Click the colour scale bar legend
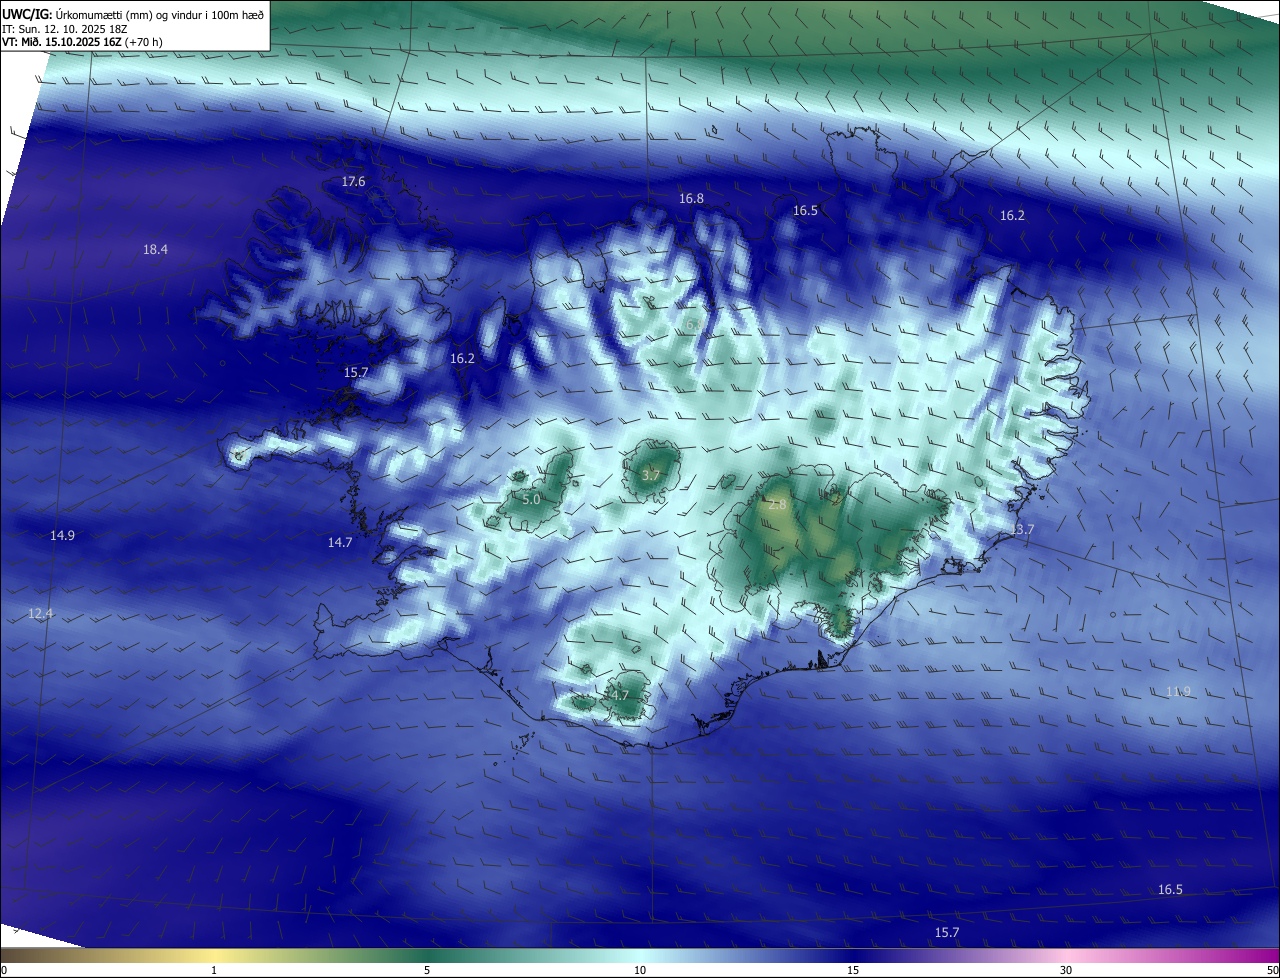The width and height of the screenshot is (1280, 978). 640,956
